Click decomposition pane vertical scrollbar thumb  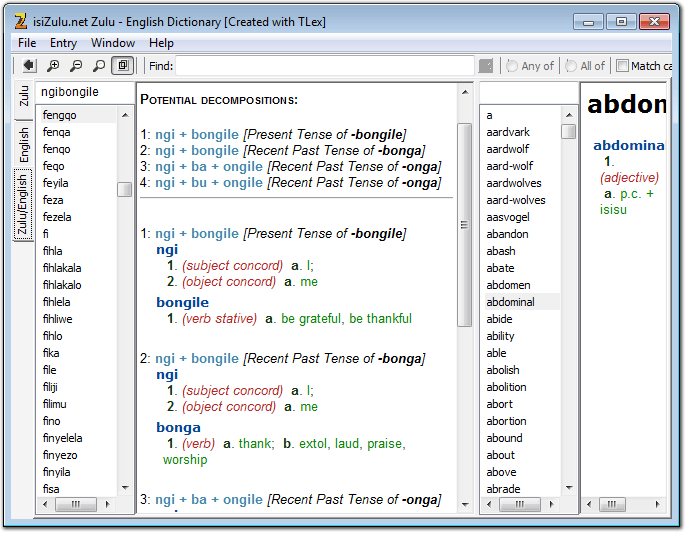click(464, 225)
